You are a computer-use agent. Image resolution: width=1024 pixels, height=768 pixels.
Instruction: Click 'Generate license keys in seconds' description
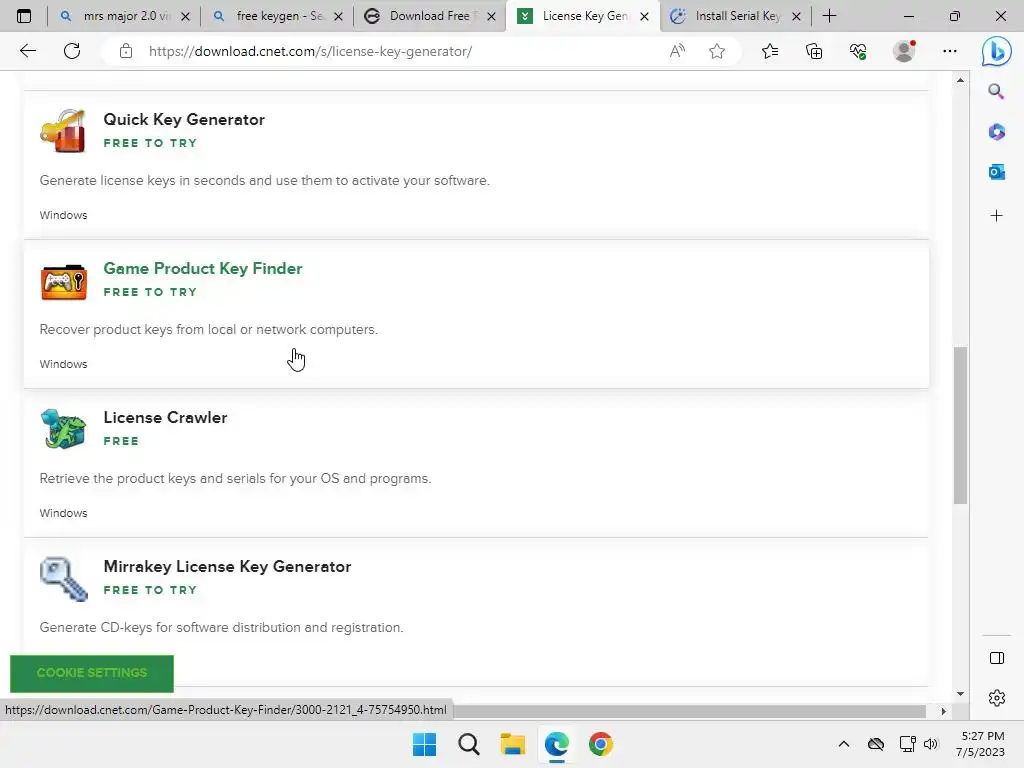point(264,180)
